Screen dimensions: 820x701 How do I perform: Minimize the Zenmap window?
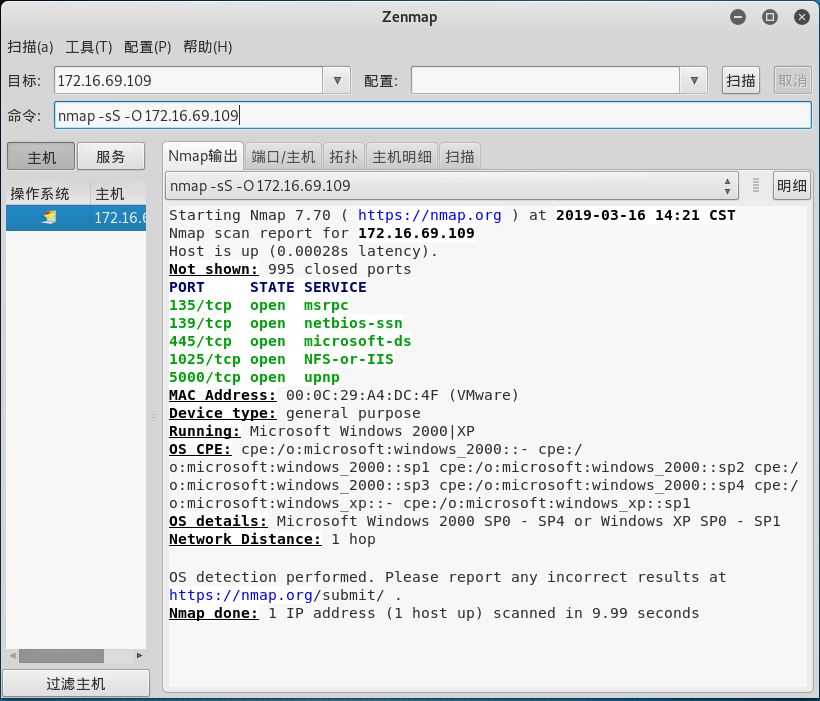pyautogui.click(x=738, y=17)
